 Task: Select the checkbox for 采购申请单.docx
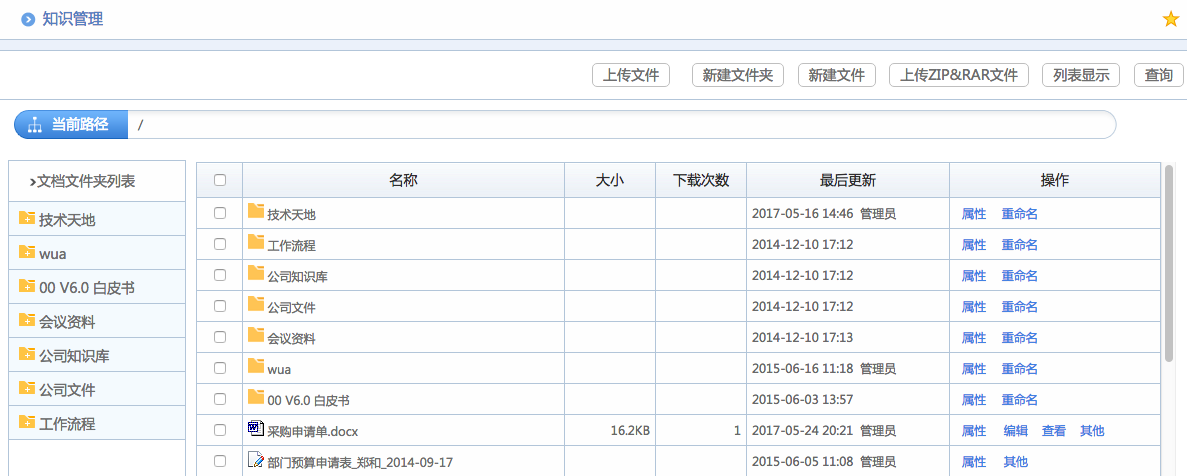pyautogui.click(x=220, y=431)
